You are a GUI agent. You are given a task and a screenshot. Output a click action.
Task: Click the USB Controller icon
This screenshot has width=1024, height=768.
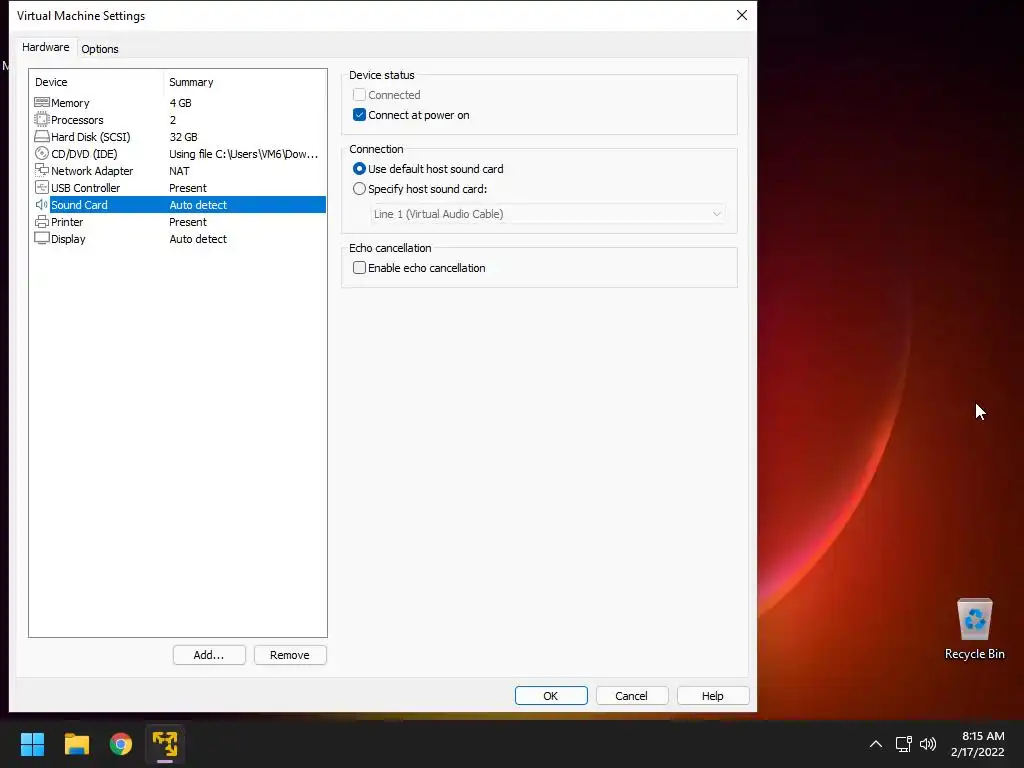coord(42,187)
